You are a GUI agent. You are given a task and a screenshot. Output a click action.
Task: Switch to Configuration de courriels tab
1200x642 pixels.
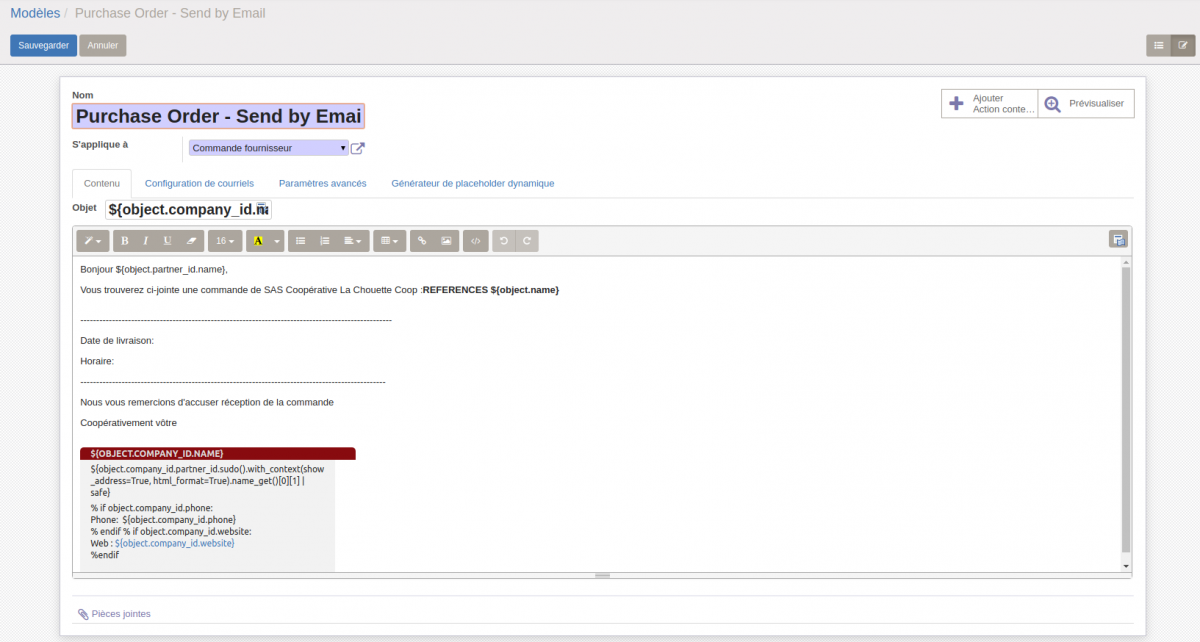[199, 184]
